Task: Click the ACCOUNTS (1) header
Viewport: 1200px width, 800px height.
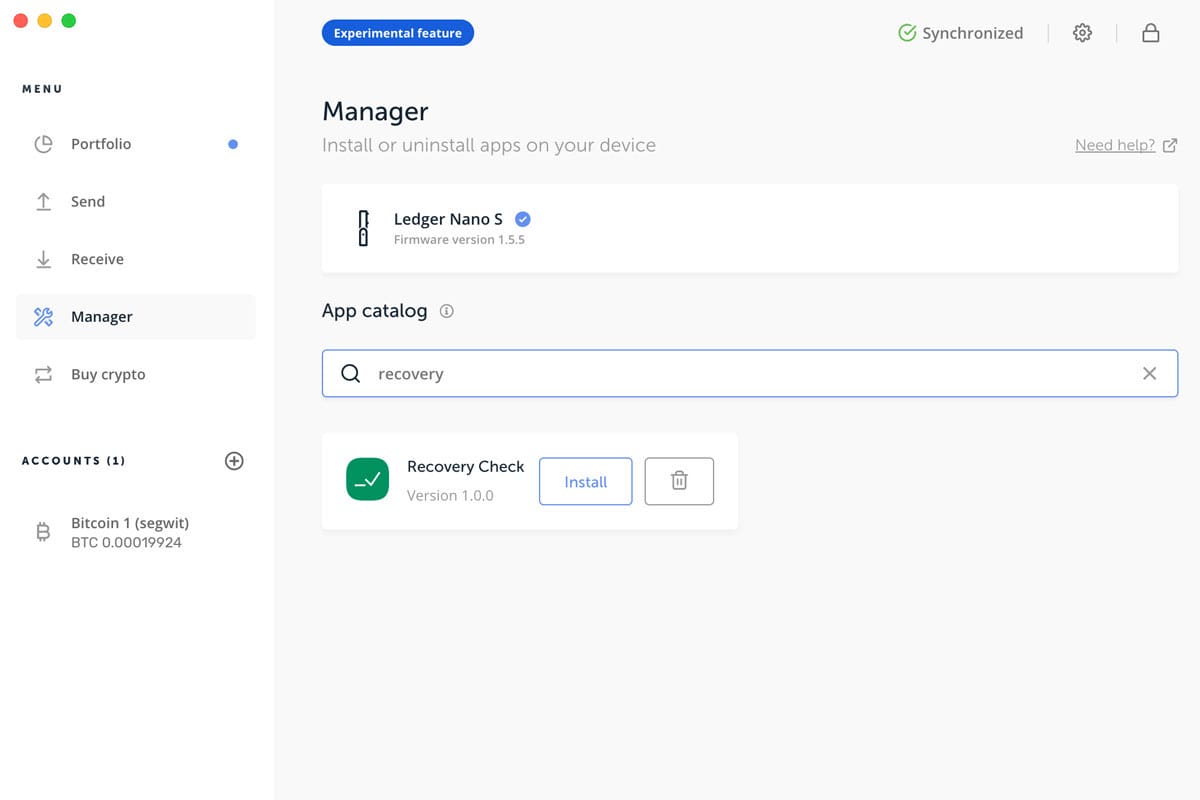Action: tap(74, 461)
